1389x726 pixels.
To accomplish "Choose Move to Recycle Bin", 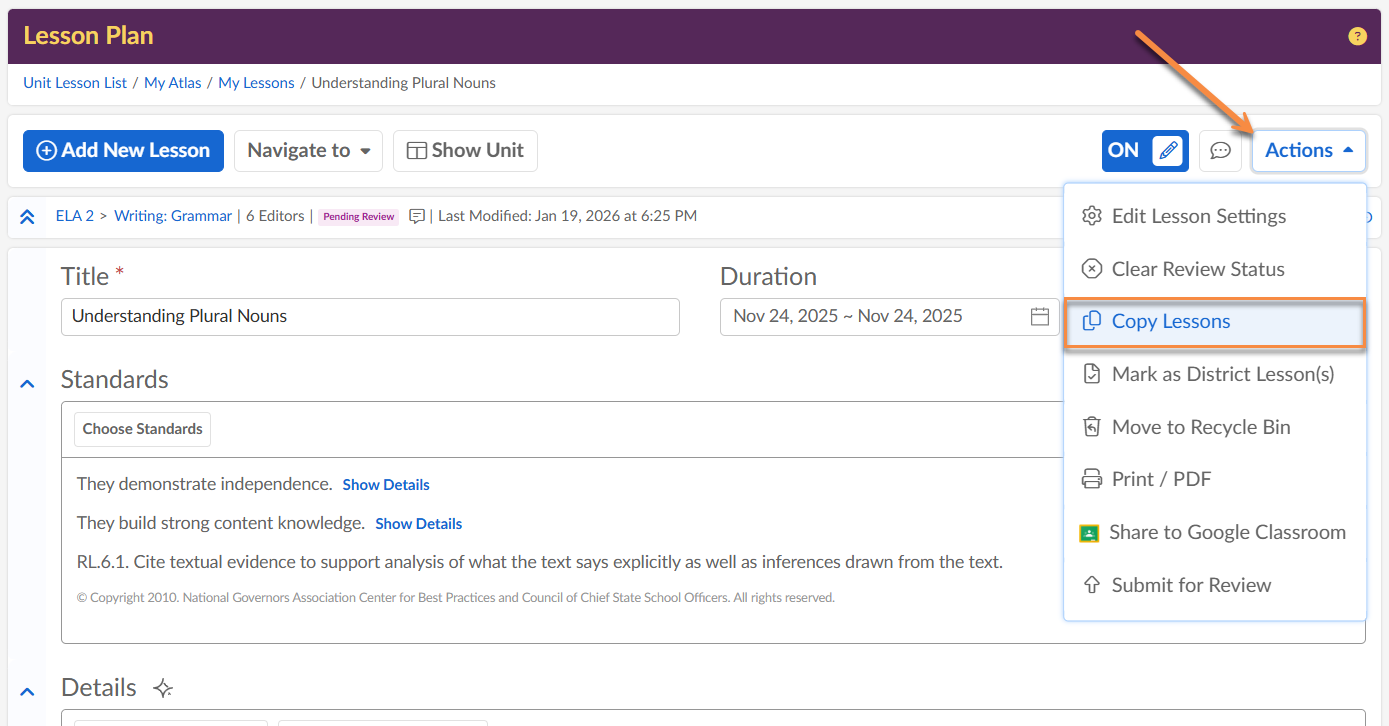I will point(1200,427).
